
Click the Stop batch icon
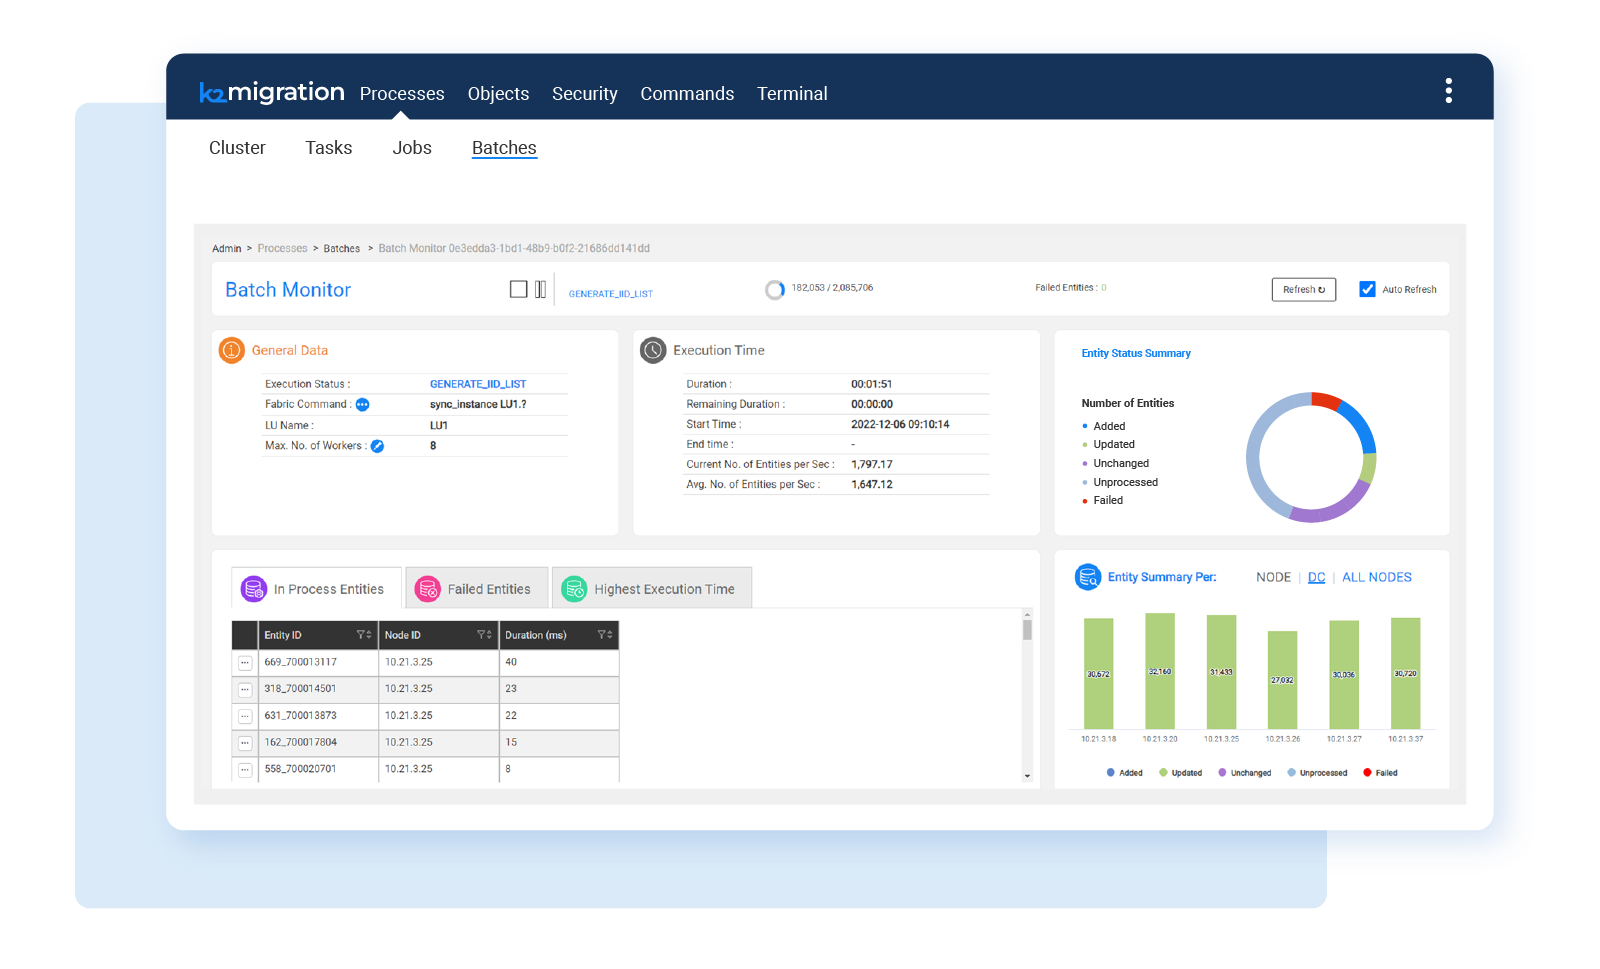pos(519,289)
